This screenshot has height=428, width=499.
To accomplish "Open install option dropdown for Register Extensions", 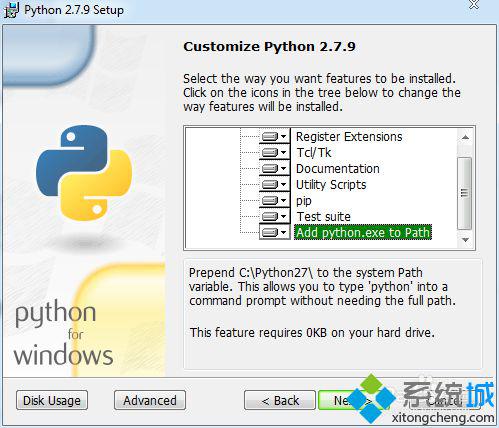I will tap(274, 136).
